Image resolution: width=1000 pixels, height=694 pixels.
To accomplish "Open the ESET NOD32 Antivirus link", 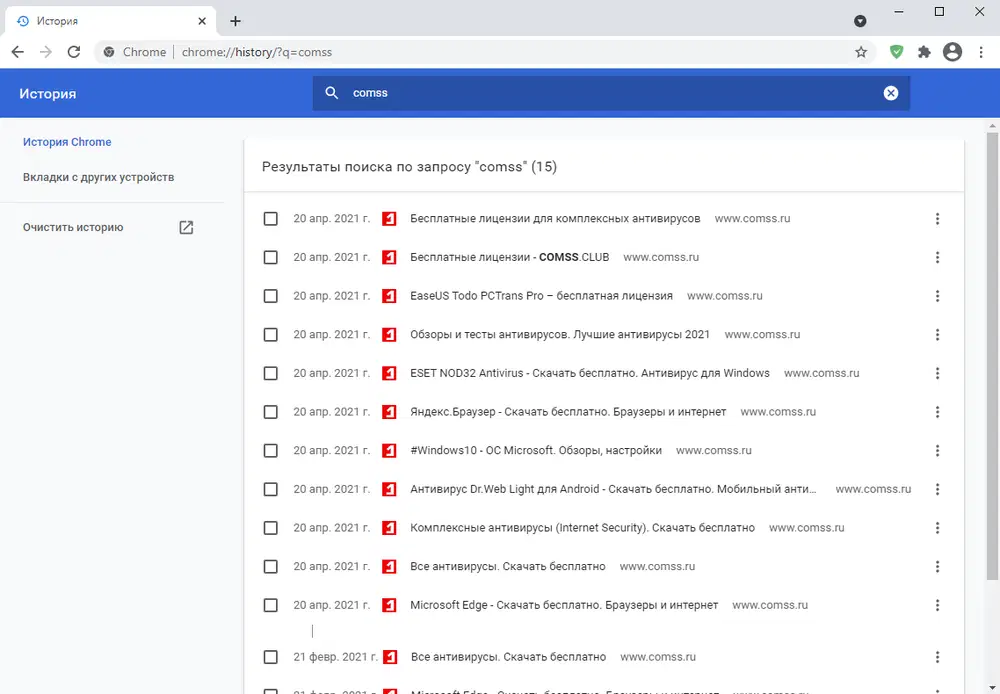I will 590,373.
